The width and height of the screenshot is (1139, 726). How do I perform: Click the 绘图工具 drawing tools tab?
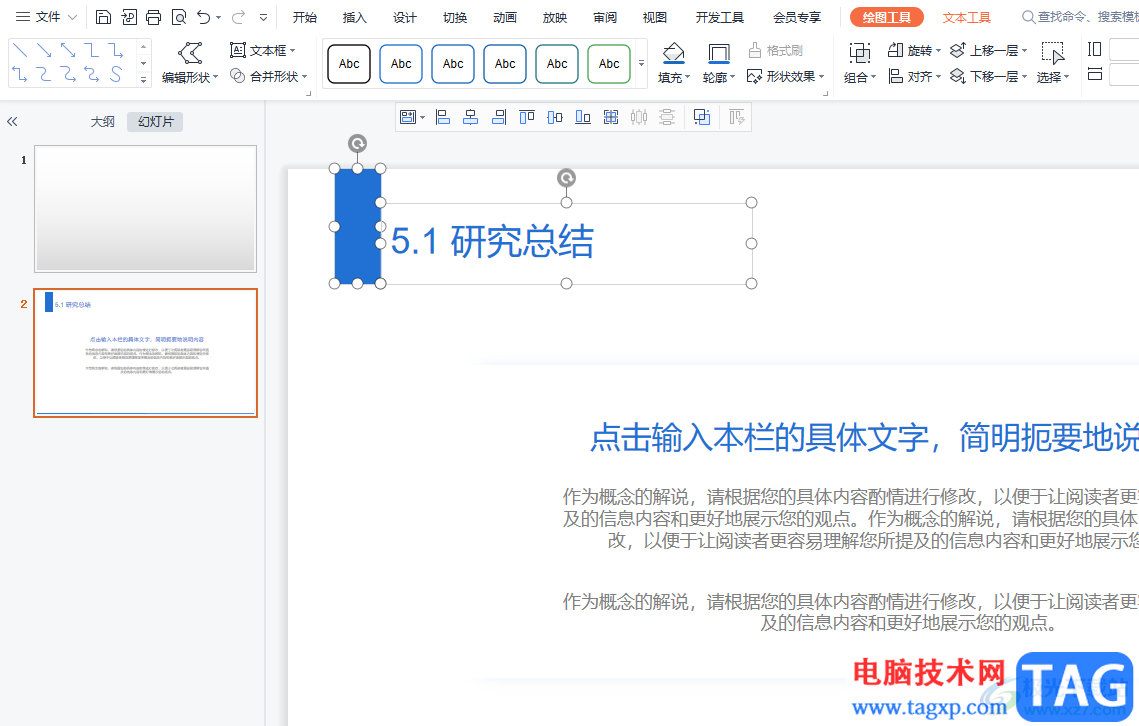(886, 17)
